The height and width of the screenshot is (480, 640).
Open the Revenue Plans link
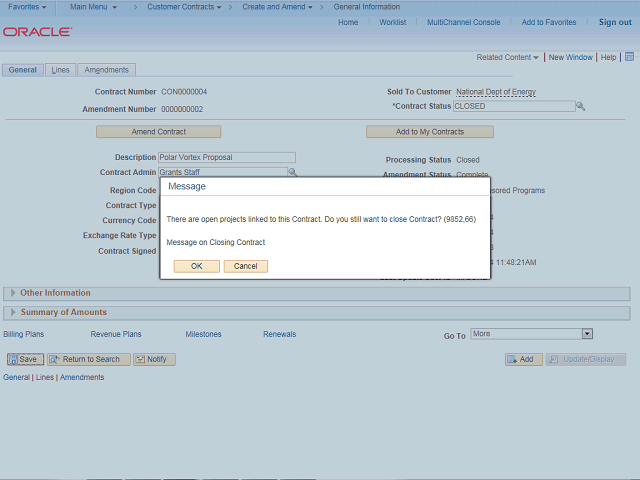[116, 334]
